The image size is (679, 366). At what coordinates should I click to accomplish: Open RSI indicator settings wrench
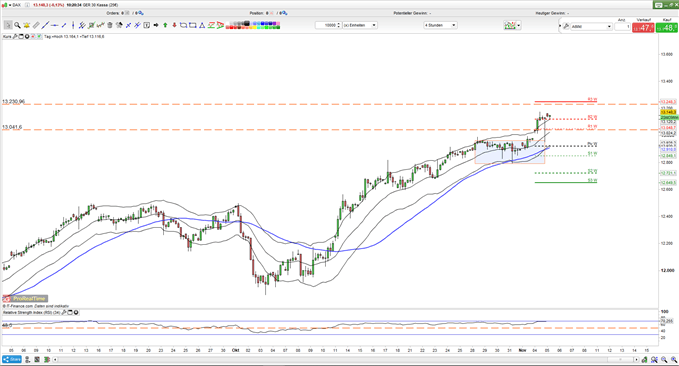click(x=63, y=312)
